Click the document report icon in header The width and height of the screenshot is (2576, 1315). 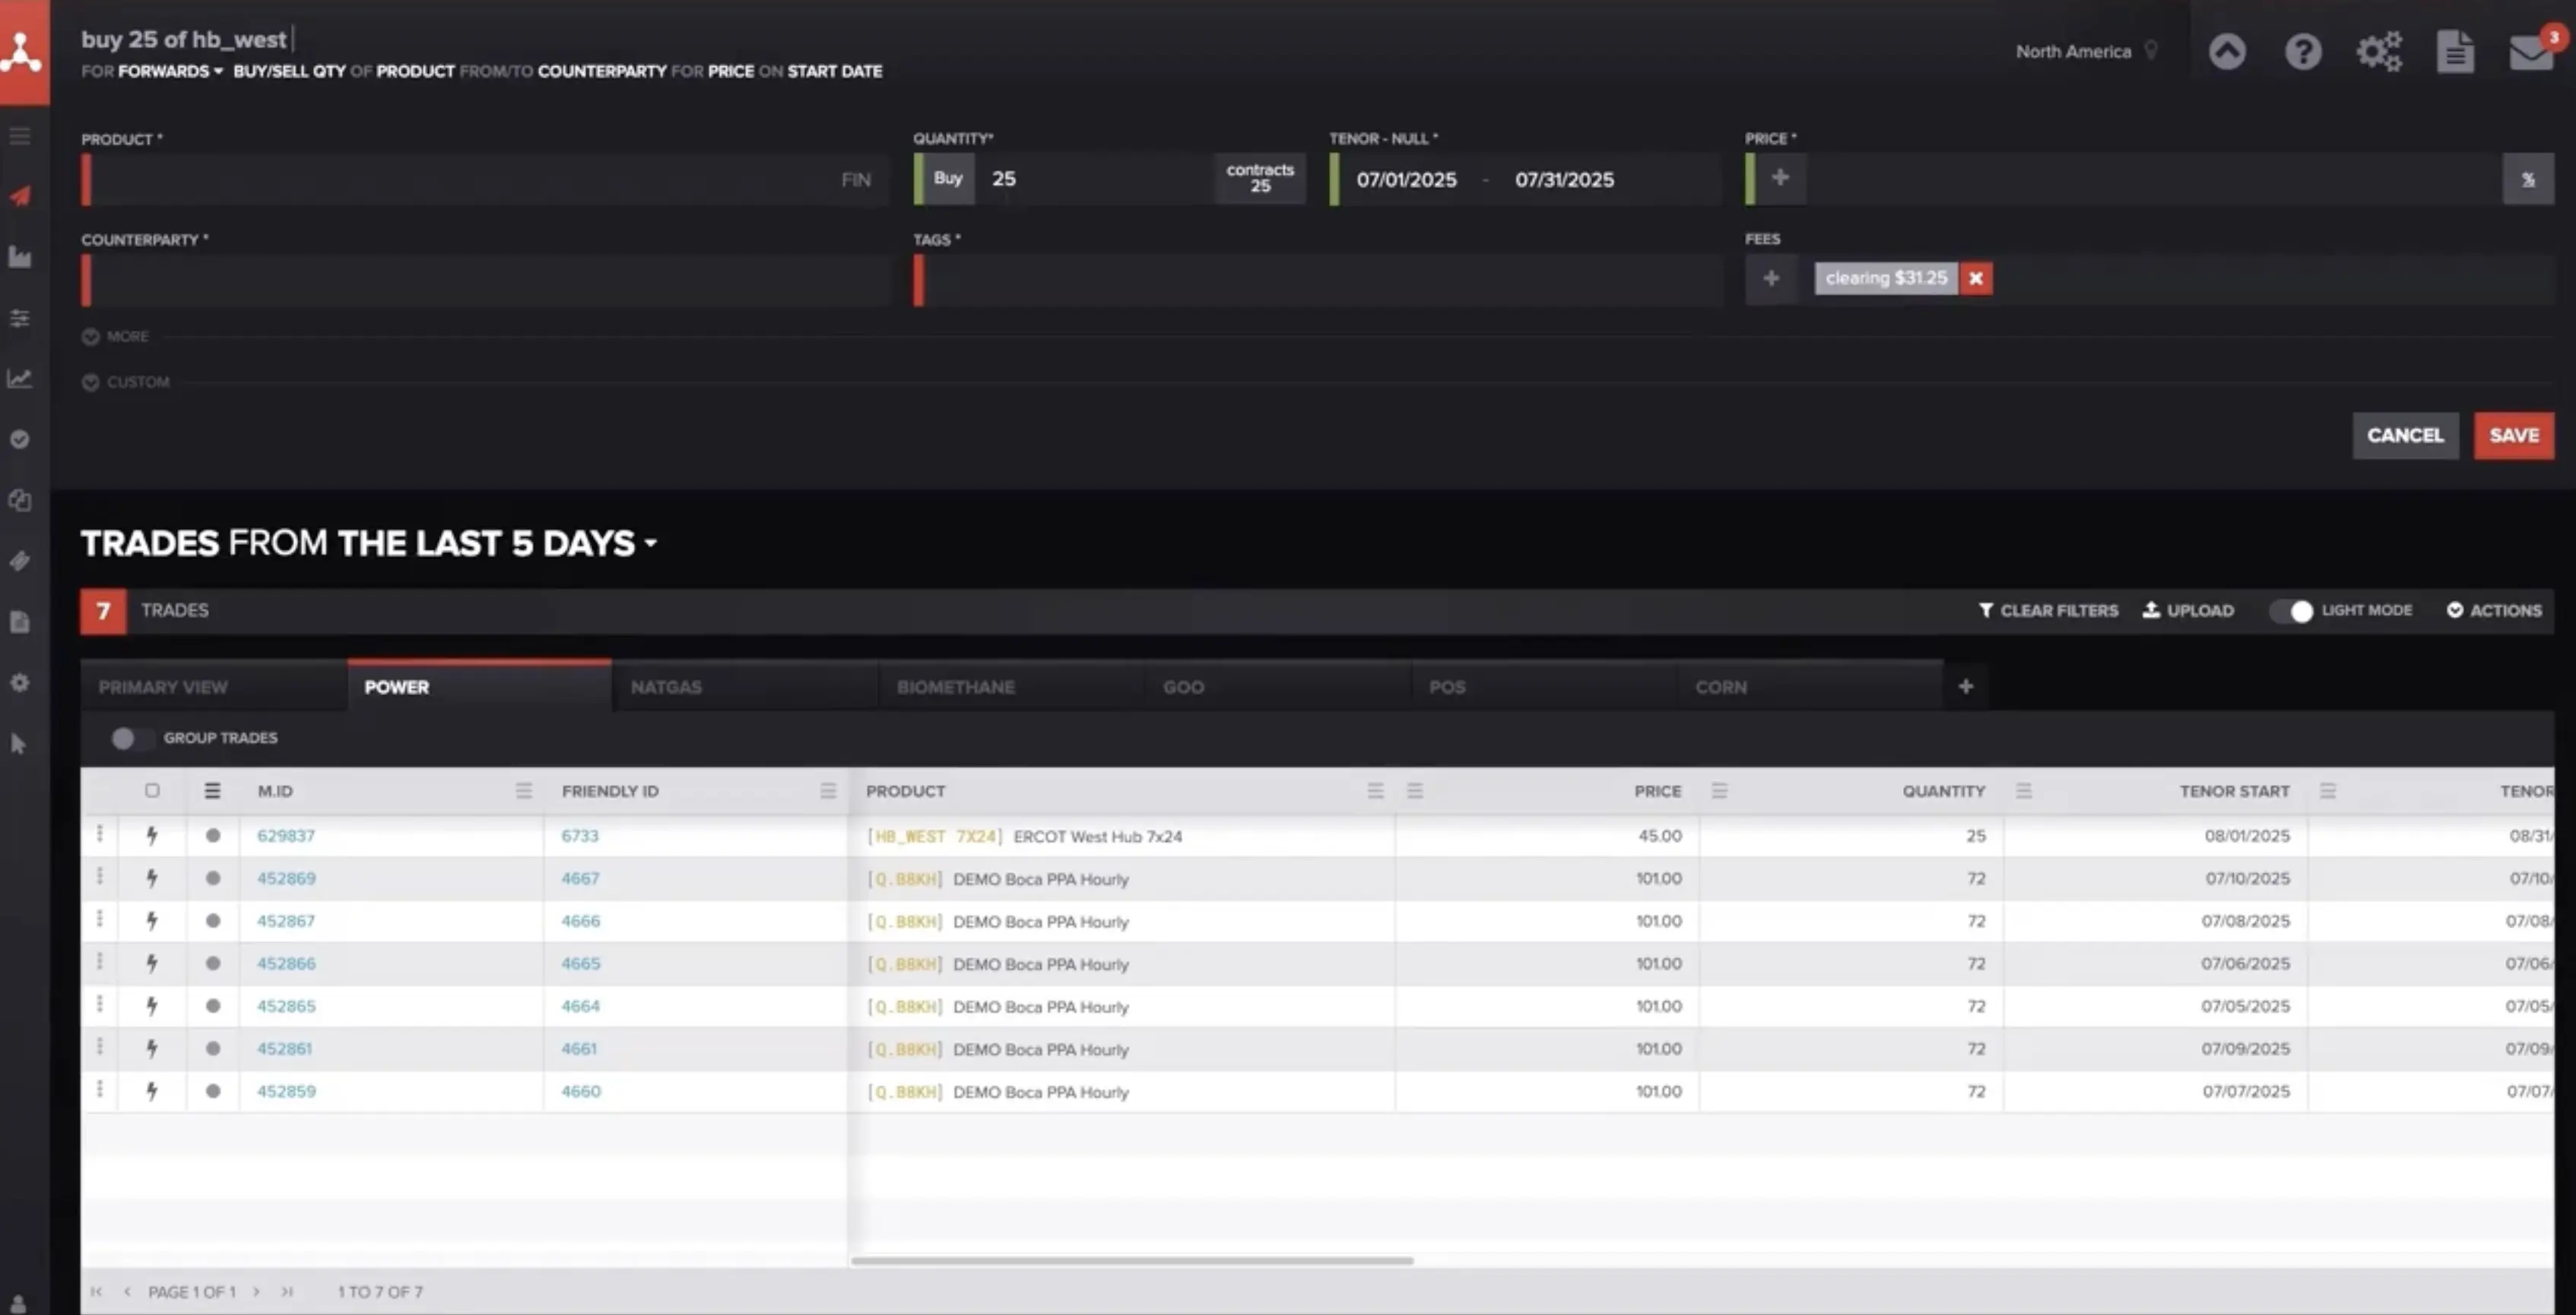coord(2455,52)
